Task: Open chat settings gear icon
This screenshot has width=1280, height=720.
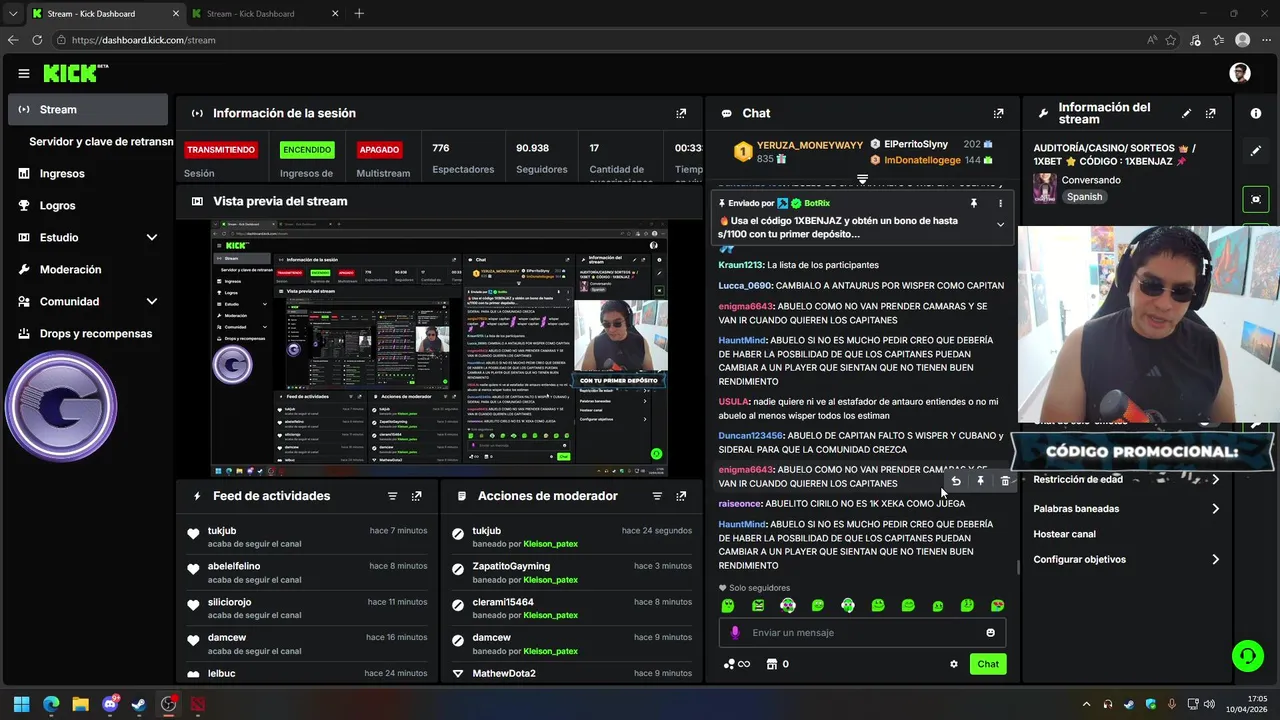Action: 954,664
